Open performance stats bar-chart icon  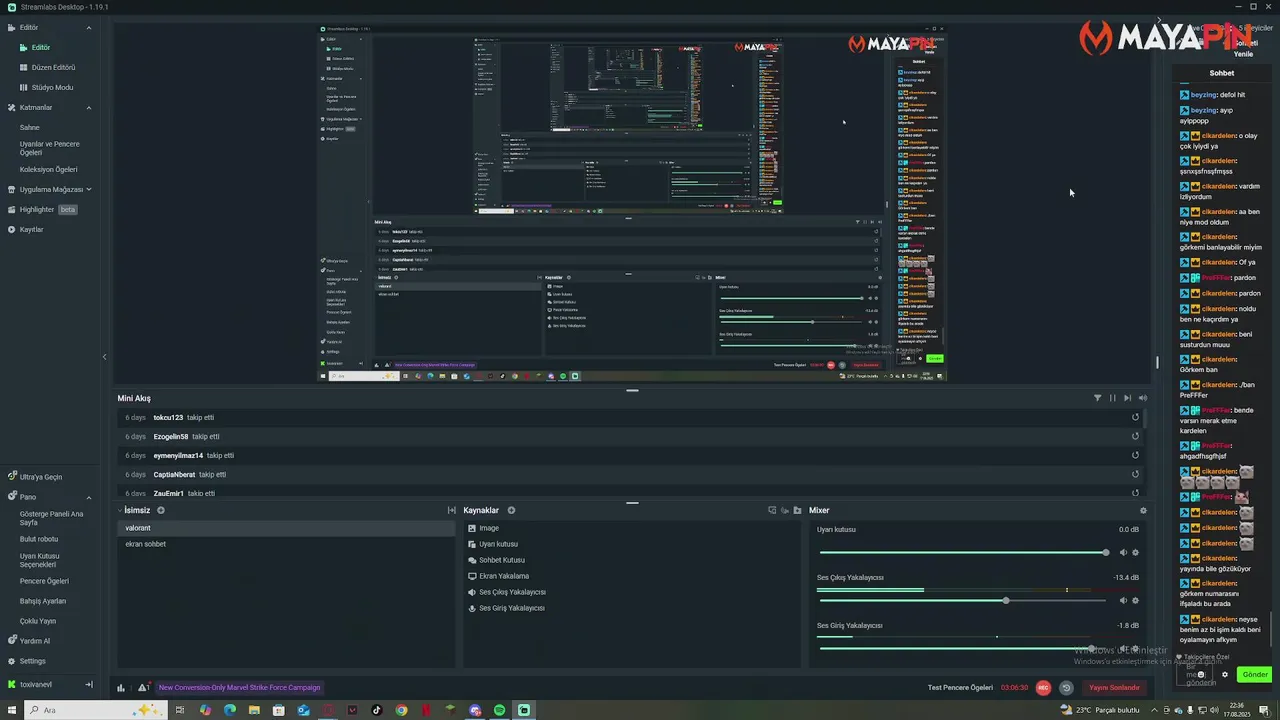121,687
